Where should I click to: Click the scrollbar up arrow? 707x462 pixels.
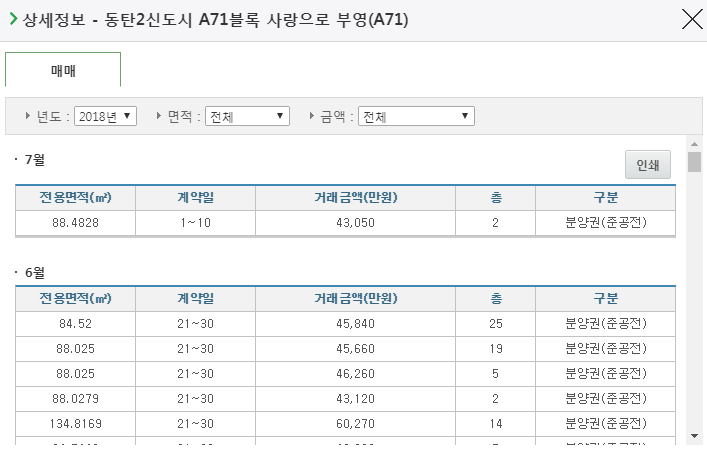[x=694, y=144]
